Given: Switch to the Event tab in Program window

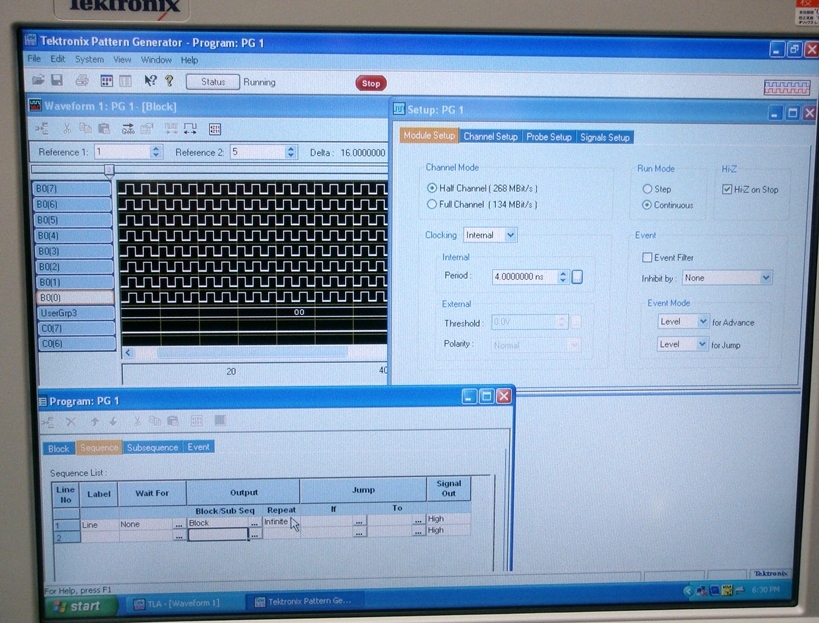Looking at the screenshot, I should tap(198, 447).
